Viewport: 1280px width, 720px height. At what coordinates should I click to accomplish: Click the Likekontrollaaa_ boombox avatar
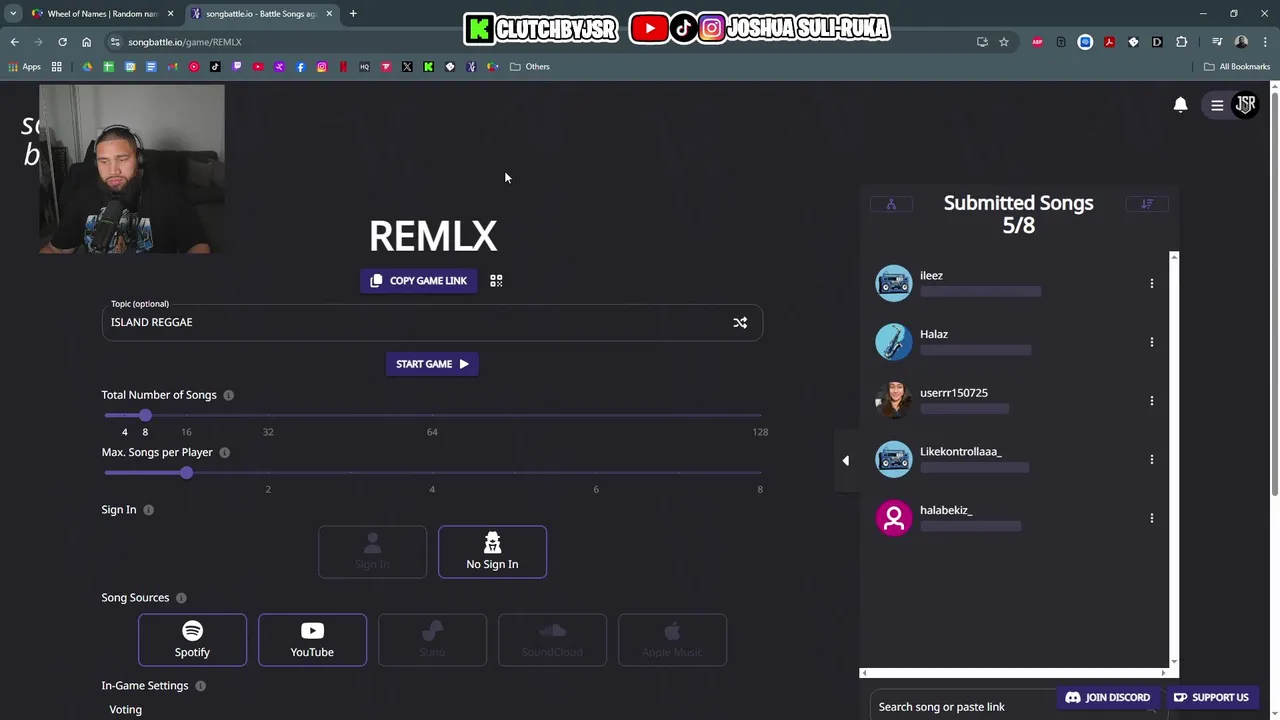[894, 460]
